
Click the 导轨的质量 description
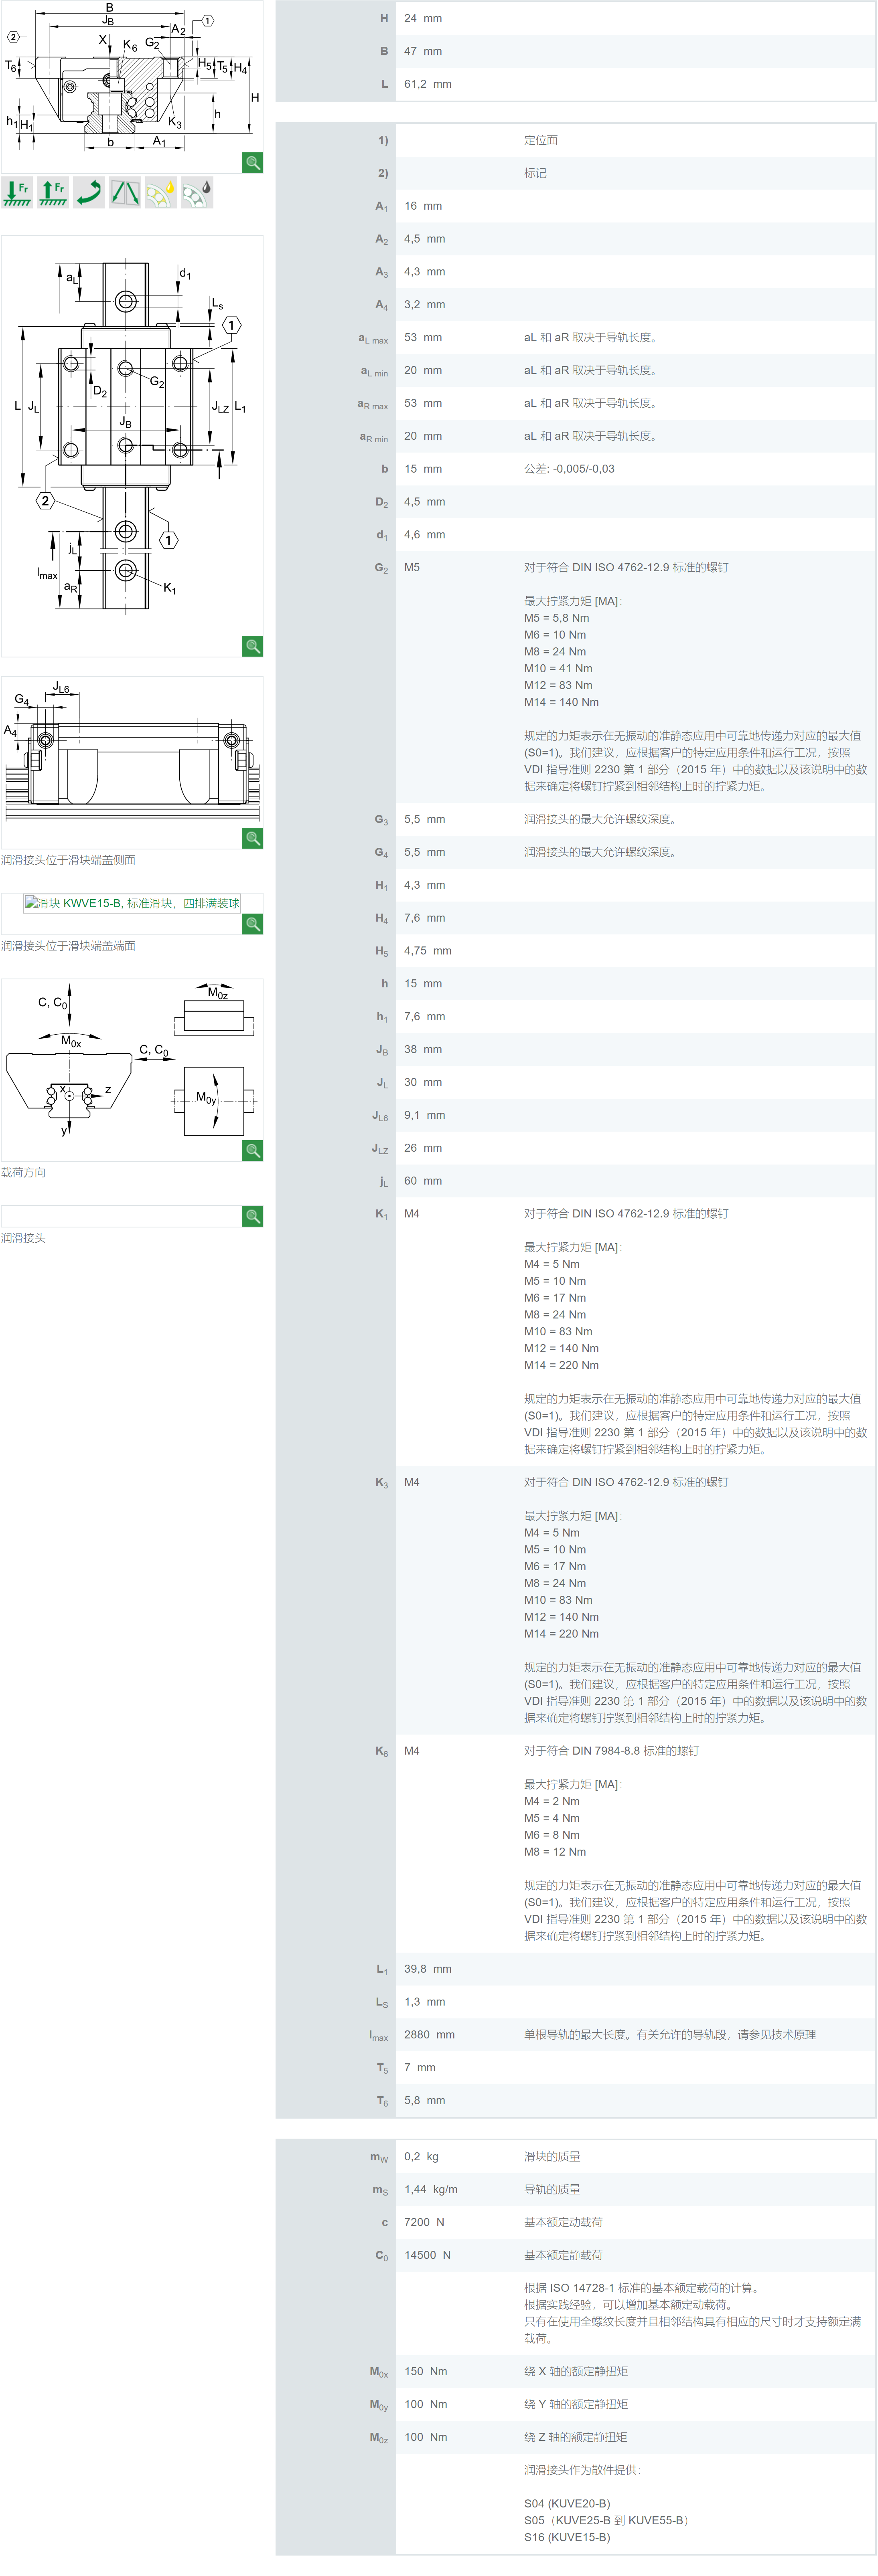click(552, 2190)
